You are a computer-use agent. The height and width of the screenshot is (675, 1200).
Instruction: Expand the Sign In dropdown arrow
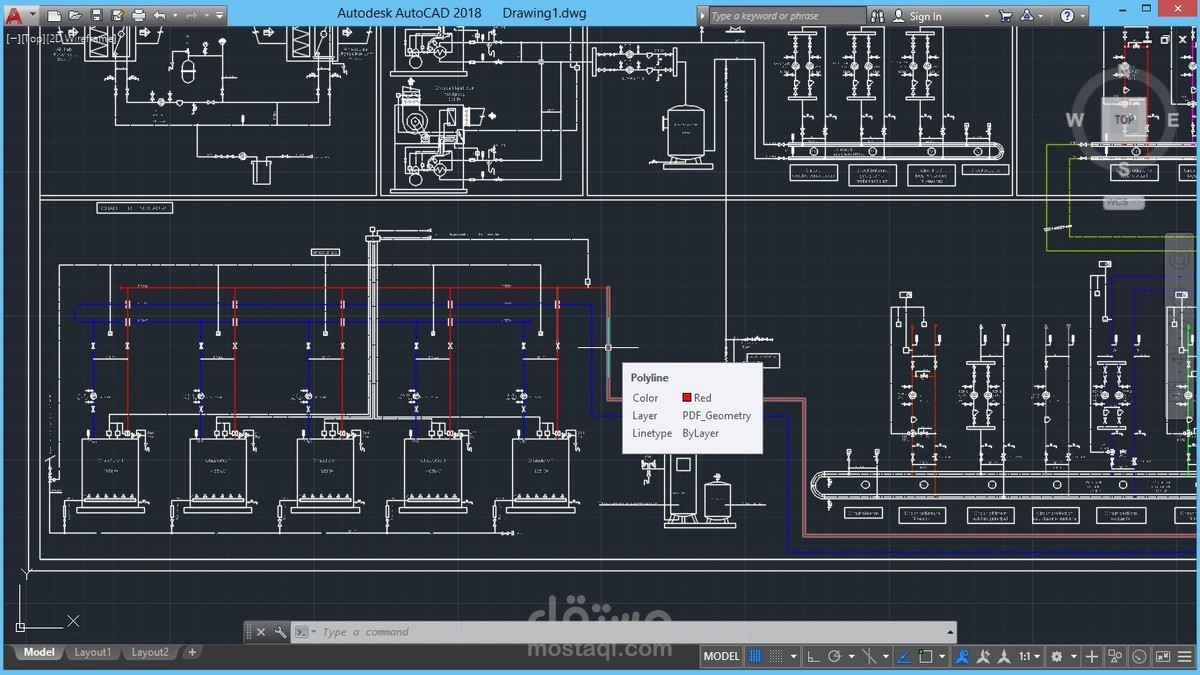pyautogui.click(x=987, y=16)
